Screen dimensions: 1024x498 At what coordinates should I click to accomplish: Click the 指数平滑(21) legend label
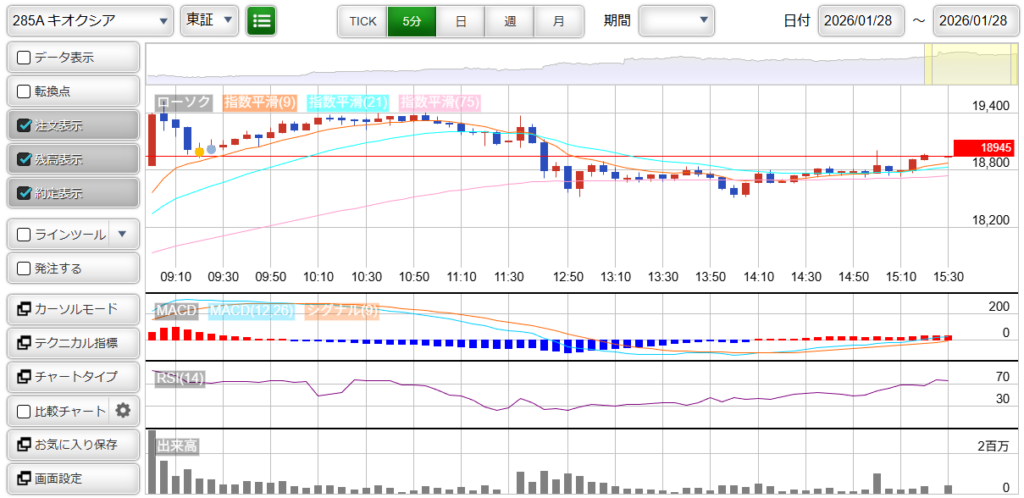[x=348, y=102]
